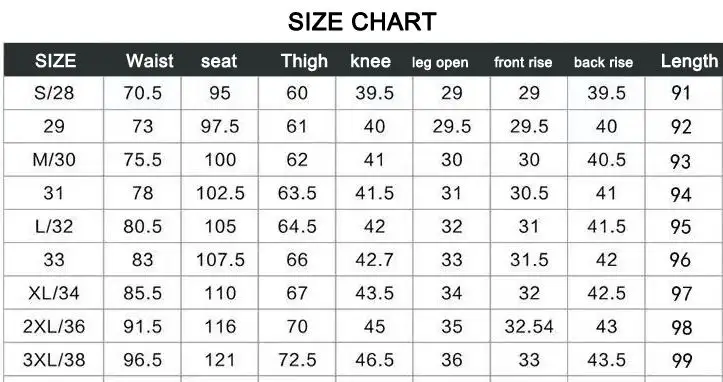Click the 107.5 seat value
Image resolution: width=723 pixels, height=382 pixels.
tap(220, 260)
